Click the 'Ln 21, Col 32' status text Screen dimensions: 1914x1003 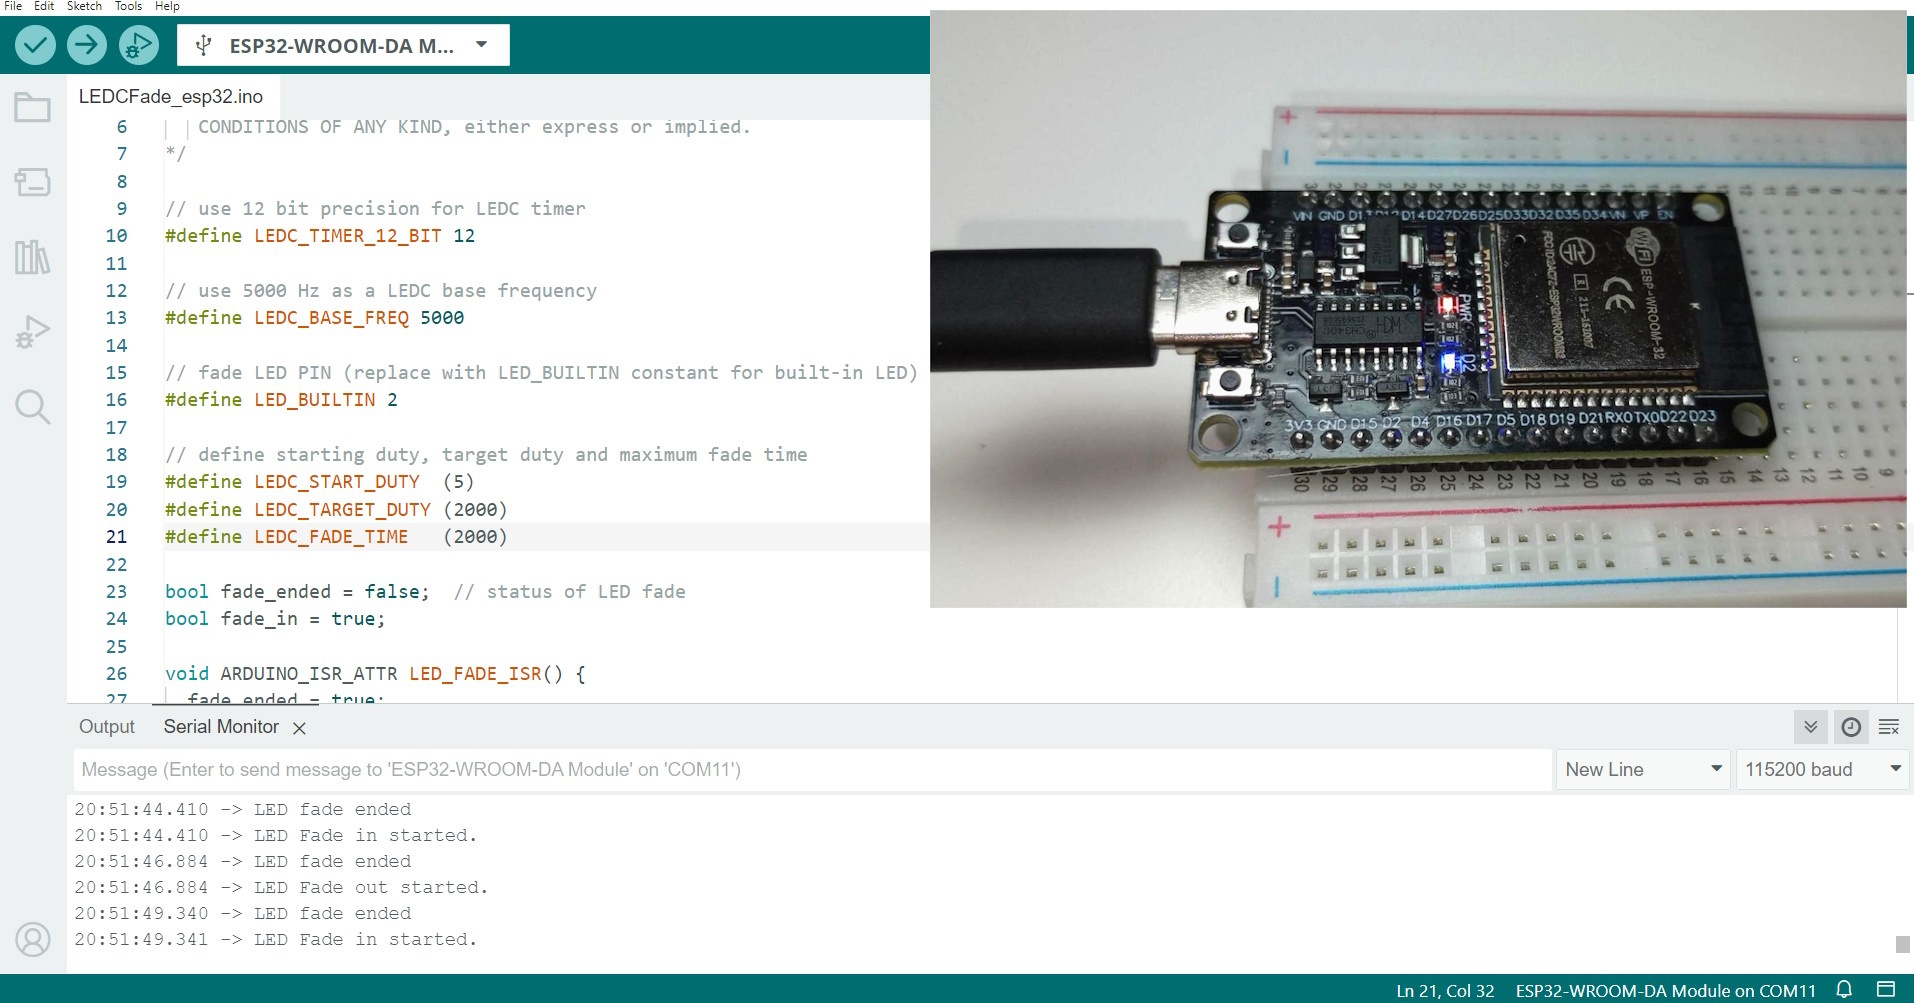pyautogui.click(x=1445, y=991)
